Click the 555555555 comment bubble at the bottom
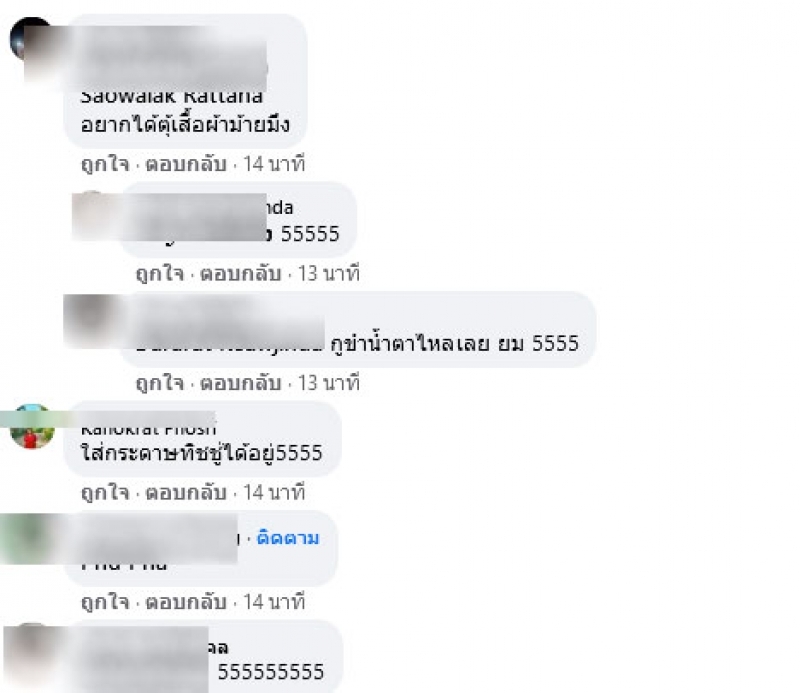The height and width of the screenshot is (693, 800). click(204, 657)
